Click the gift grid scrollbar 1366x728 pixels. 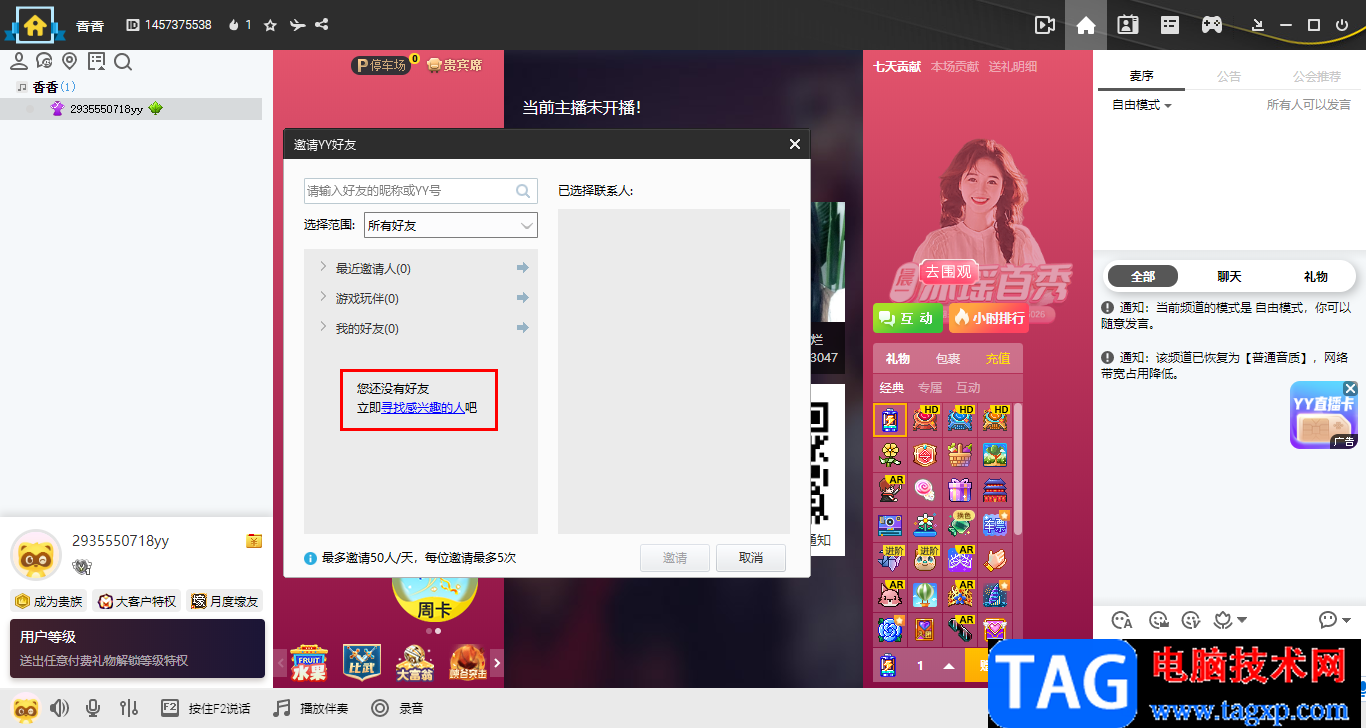[1018, 470]
